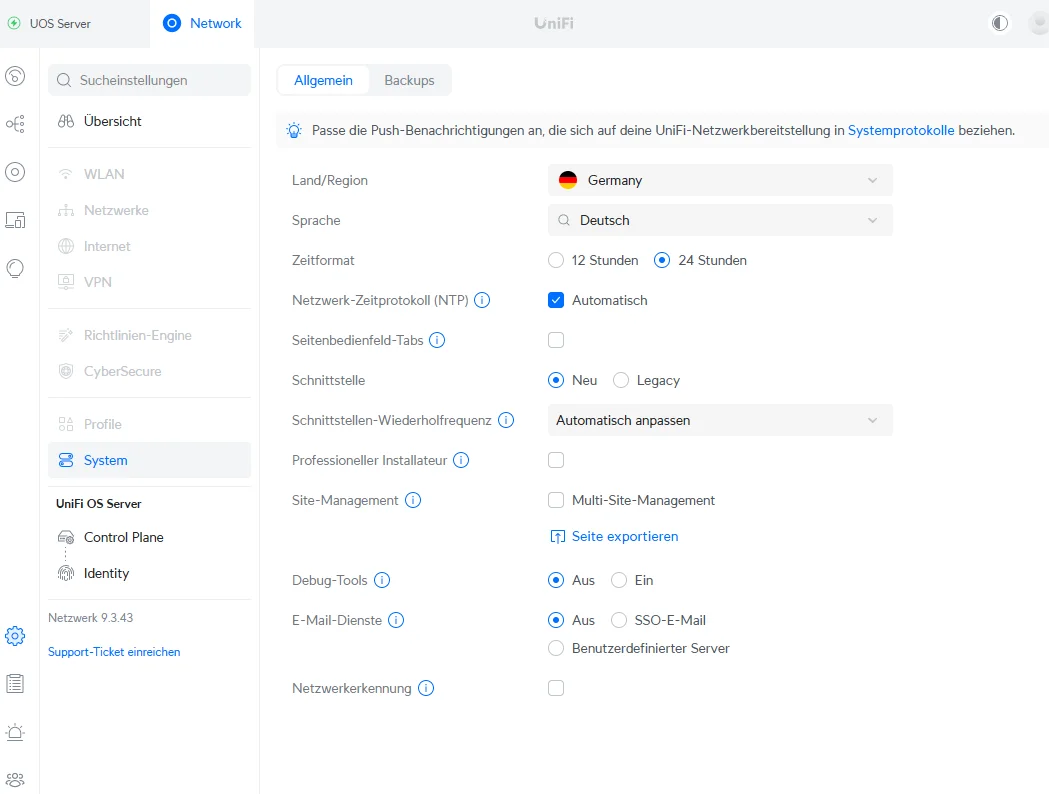Open the Network tab
The image size is (1049, 794).
(x=202, y=23)
